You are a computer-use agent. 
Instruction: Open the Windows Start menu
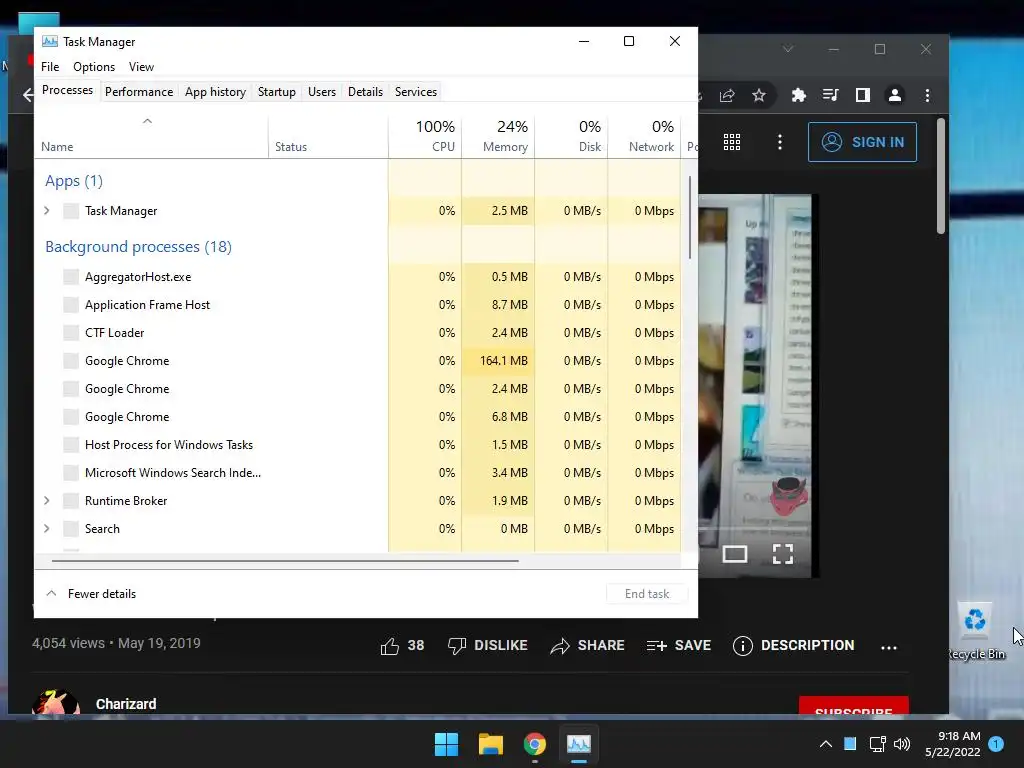tap(447, 744)
